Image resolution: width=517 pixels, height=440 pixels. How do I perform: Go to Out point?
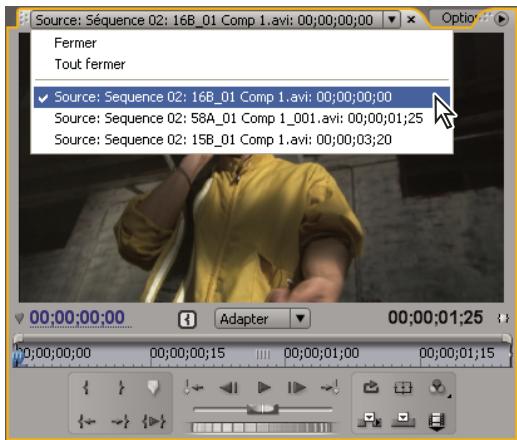click(x=121, y=421)
